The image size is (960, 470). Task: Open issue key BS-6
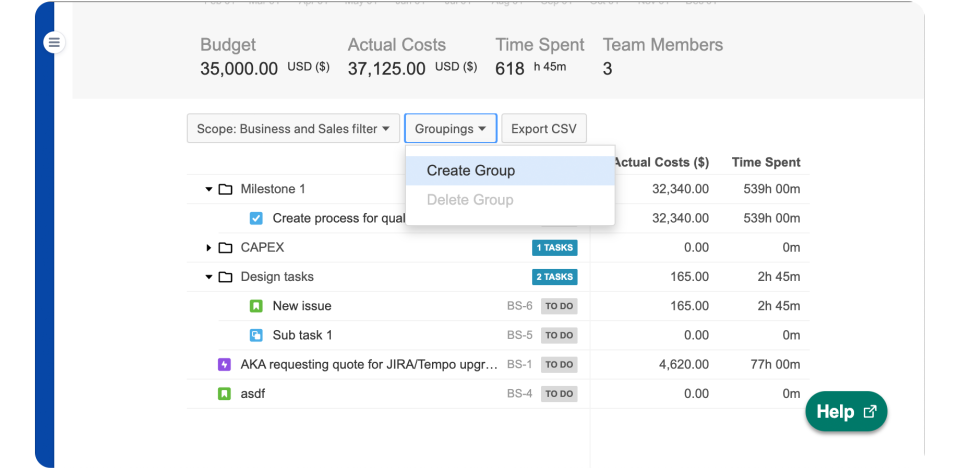520,306
